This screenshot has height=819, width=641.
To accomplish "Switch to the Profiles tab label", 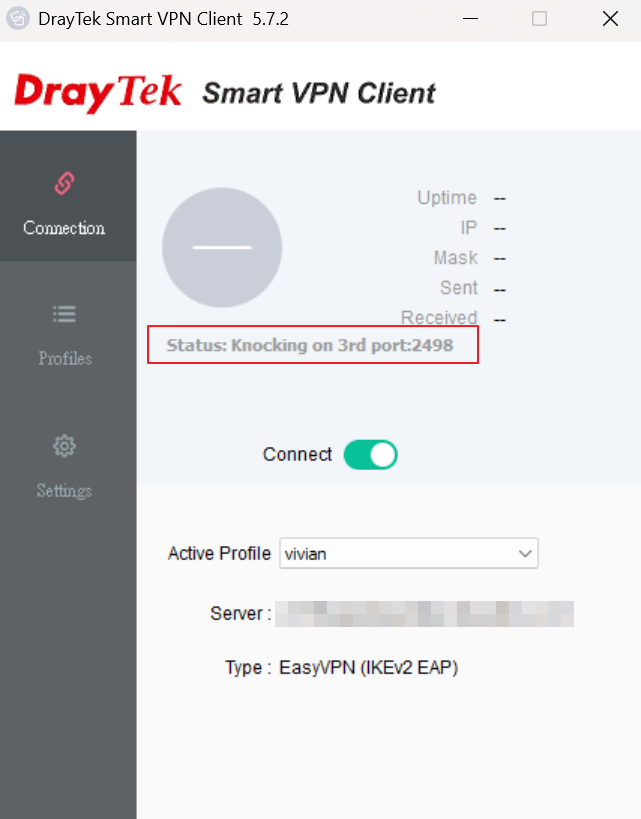I will (x=65, y=358).
